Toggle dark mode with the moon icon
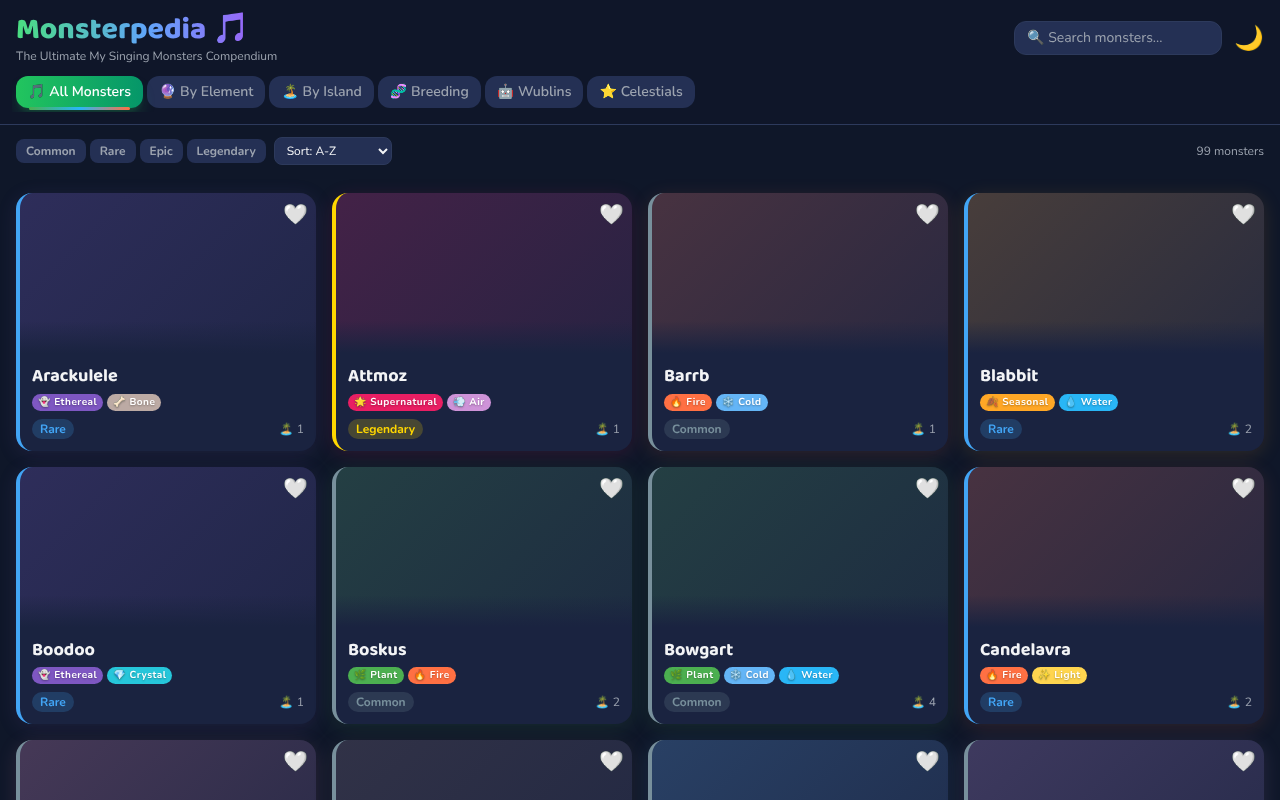Viewport: 1280px width, 800px height. coord(1248,38)
